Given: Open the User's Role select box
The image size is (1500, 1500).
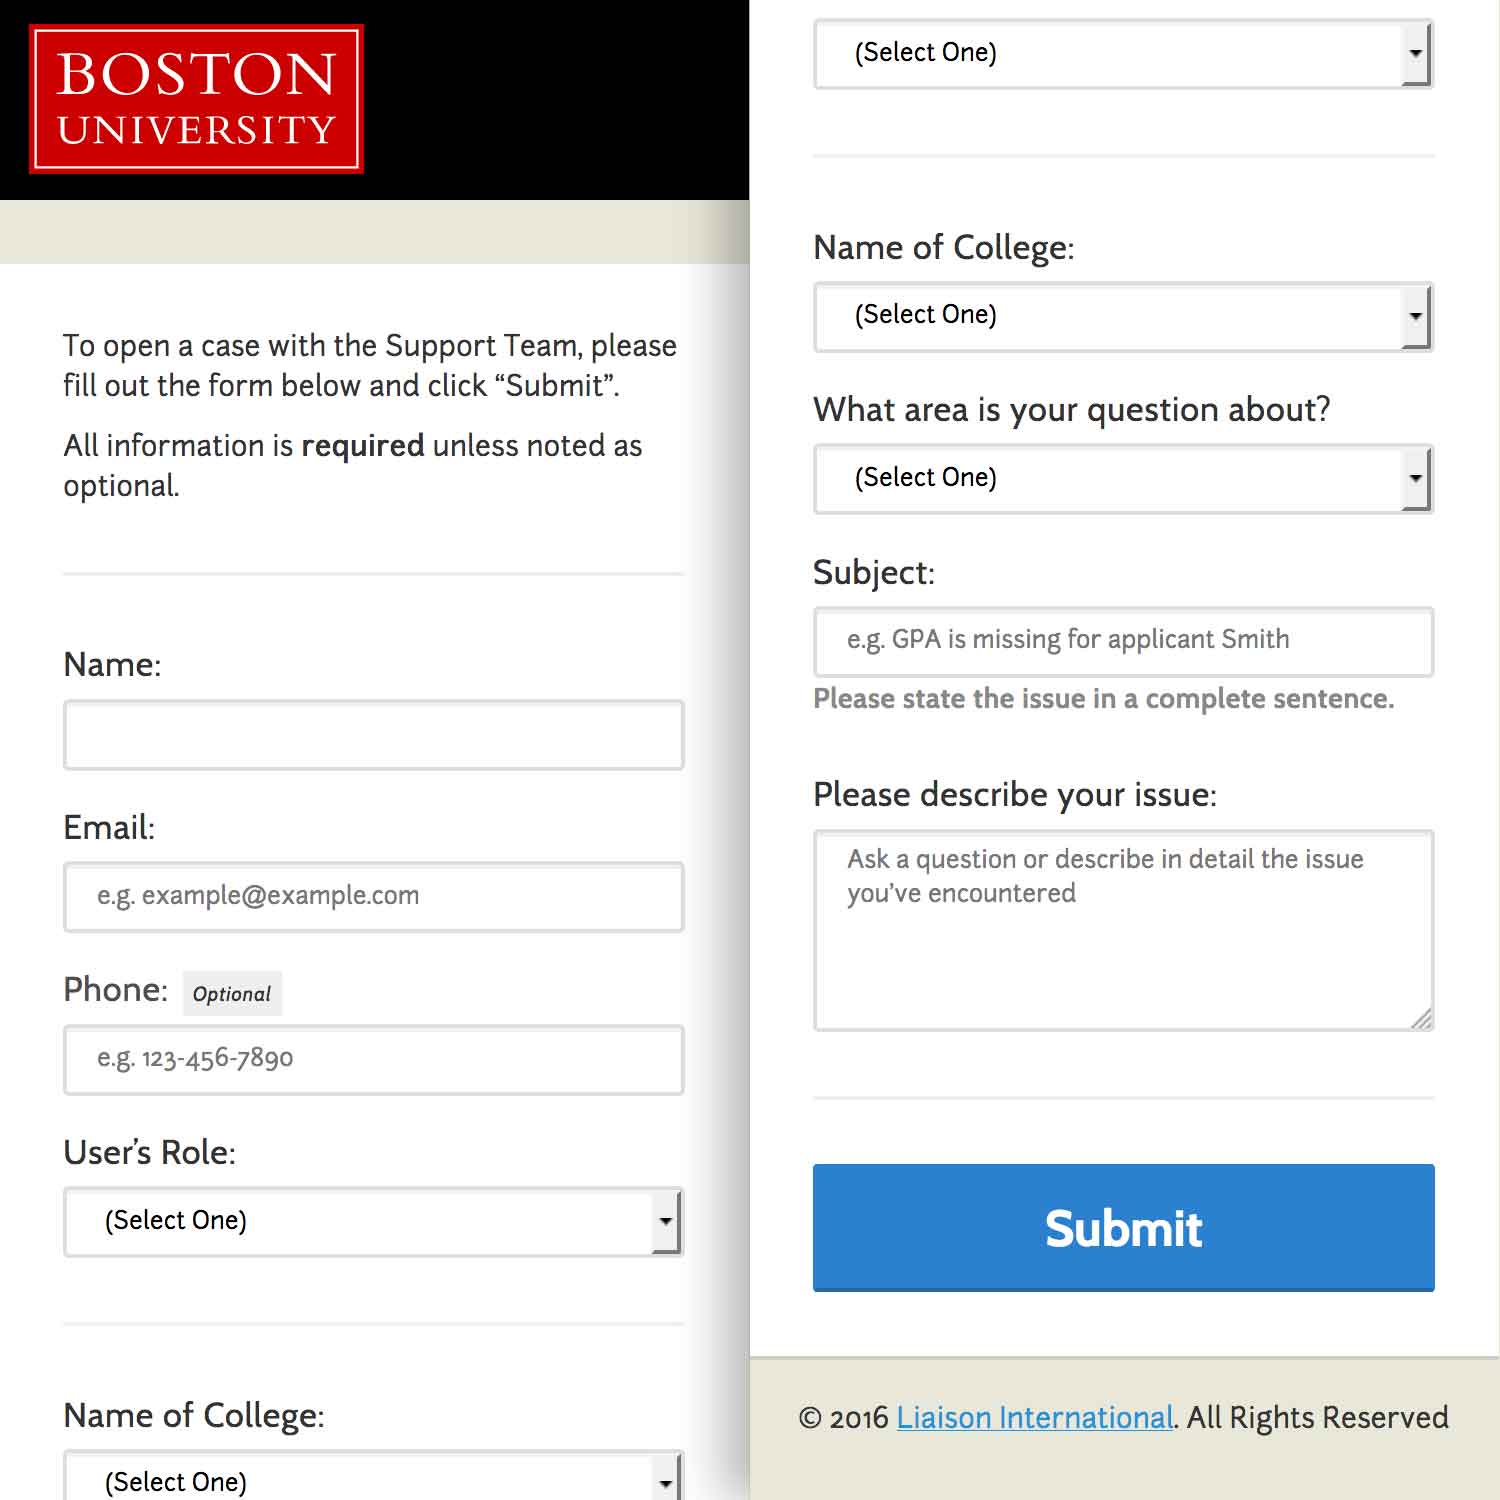Looking at the screenshot, I should pos(360,1221).
